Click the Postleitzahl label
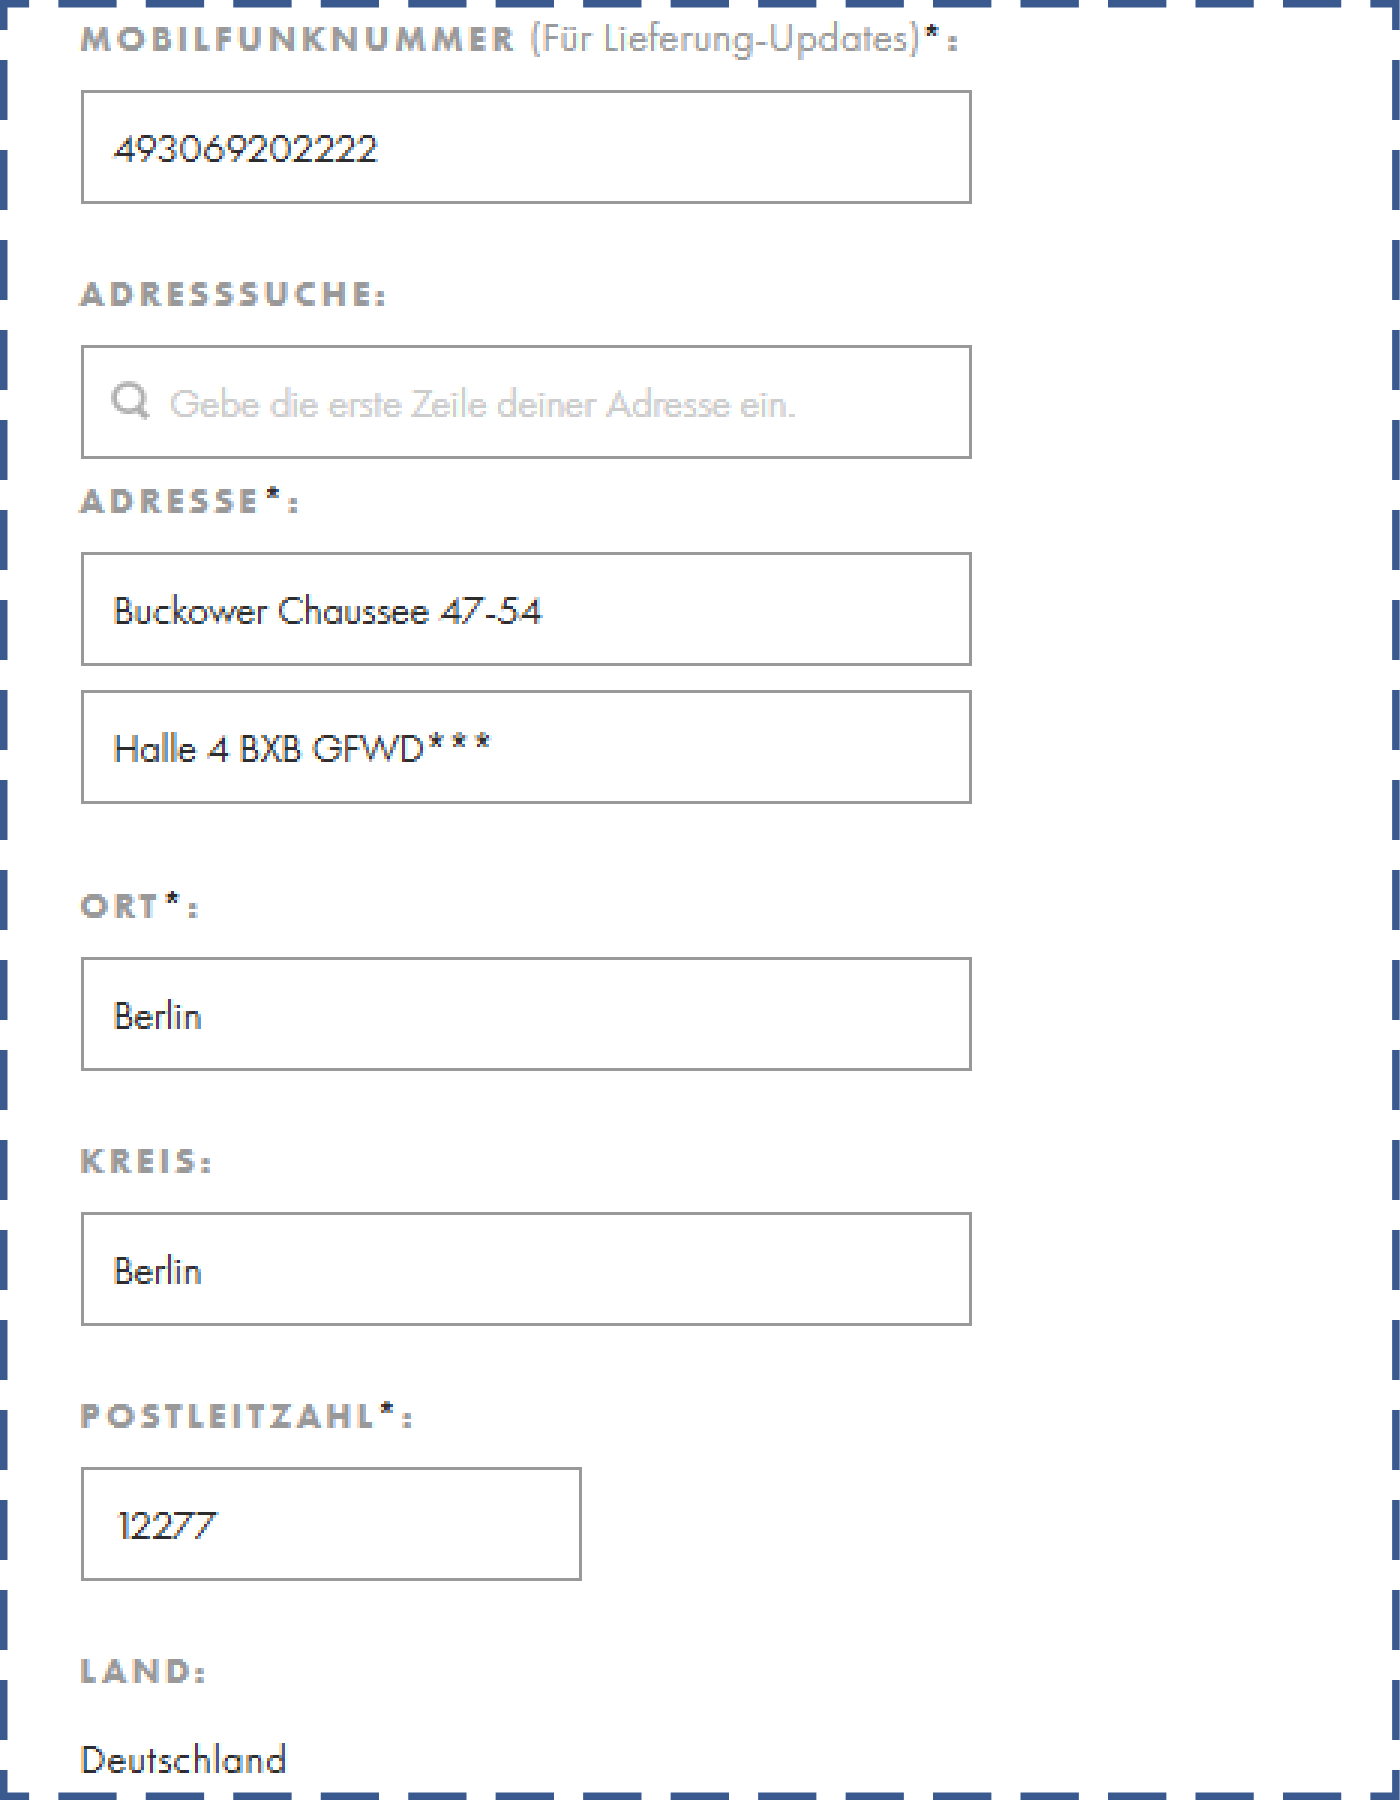 tap(228, 1417)
